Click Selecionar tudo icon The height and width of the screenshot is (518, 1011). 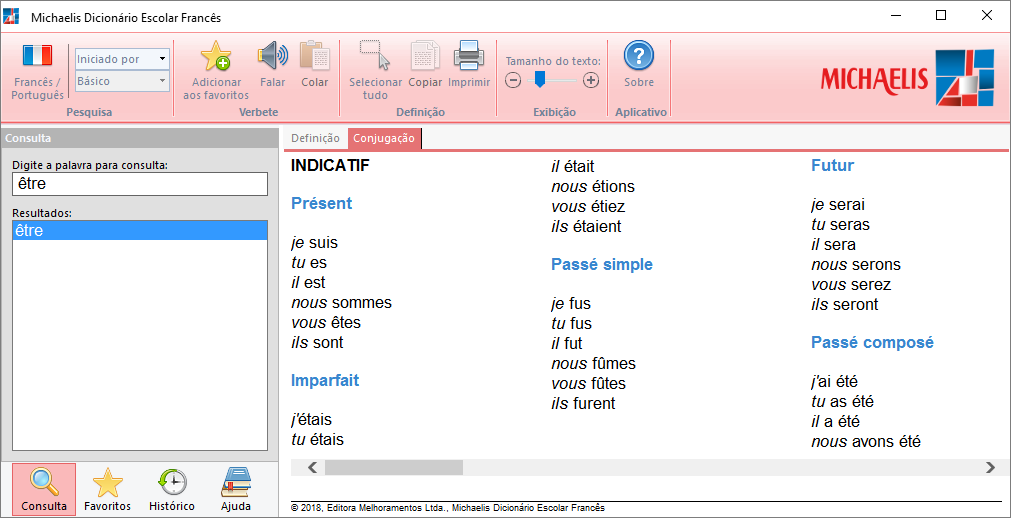(375, 56)
